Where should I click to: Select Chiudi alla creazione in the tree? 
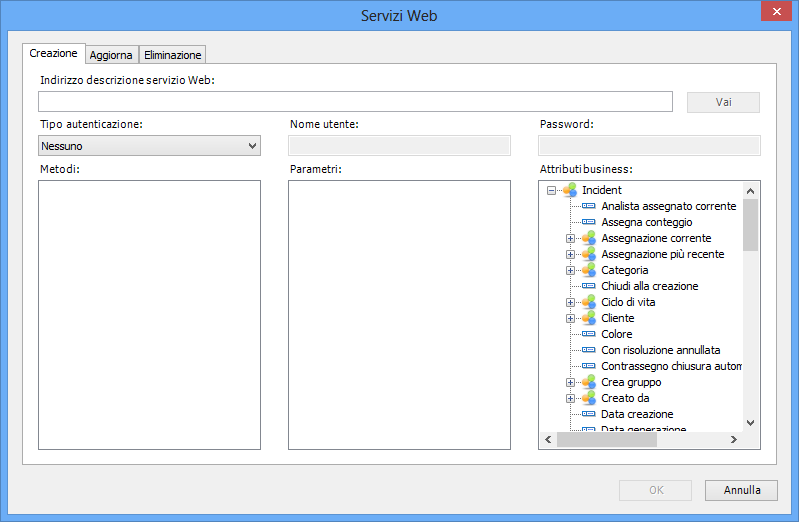pos(649,286)
